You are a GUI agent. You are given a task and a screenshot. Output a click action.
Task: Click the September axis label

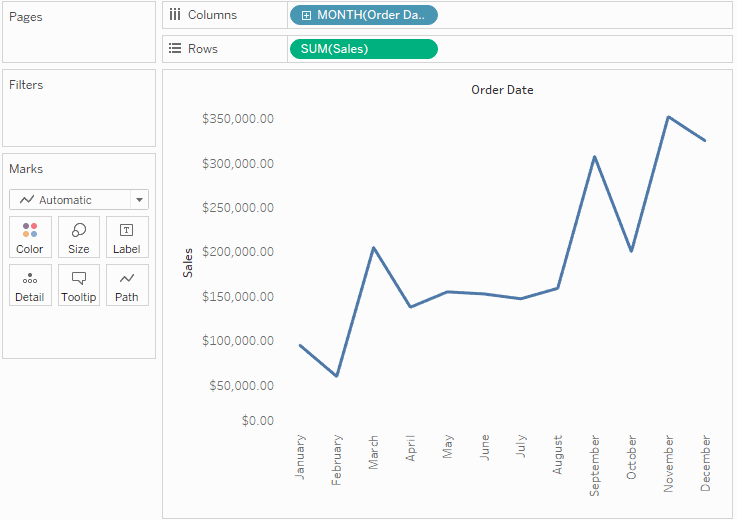[x=595, y=465]
